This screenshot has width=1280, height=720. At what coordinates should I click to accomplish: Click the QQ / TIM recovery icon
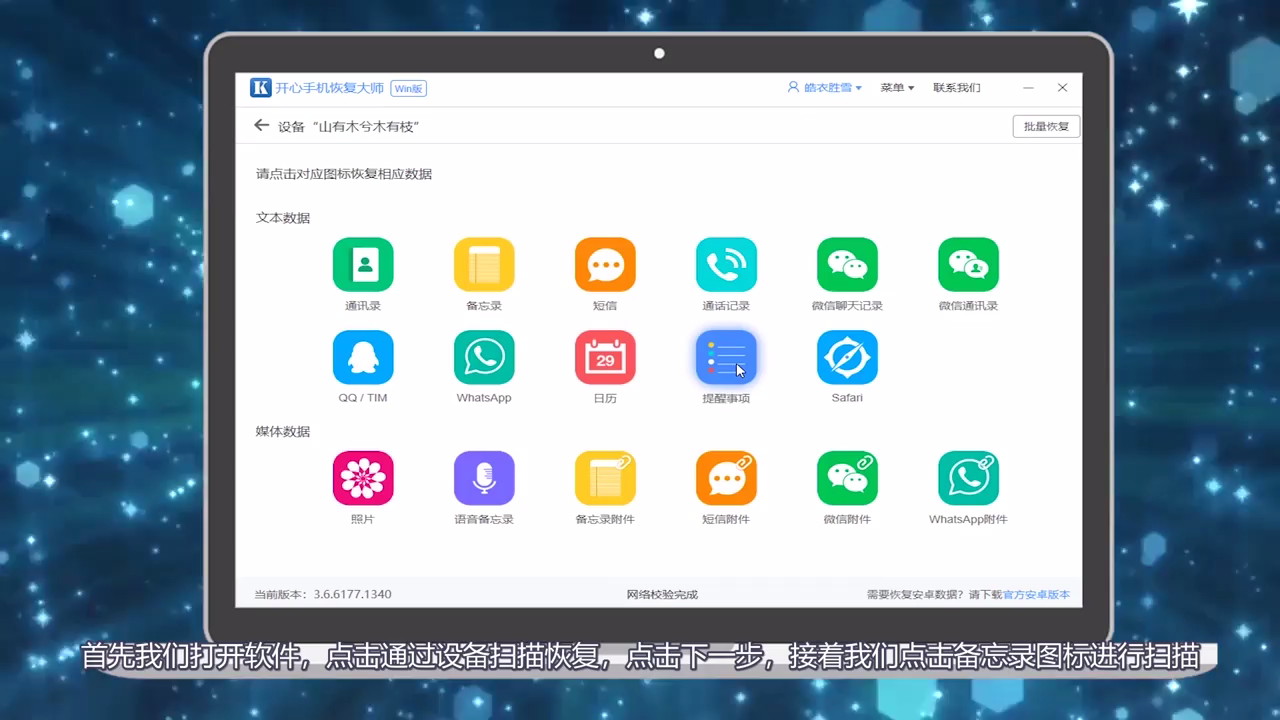pyautogui.click(x=363, y=356)
